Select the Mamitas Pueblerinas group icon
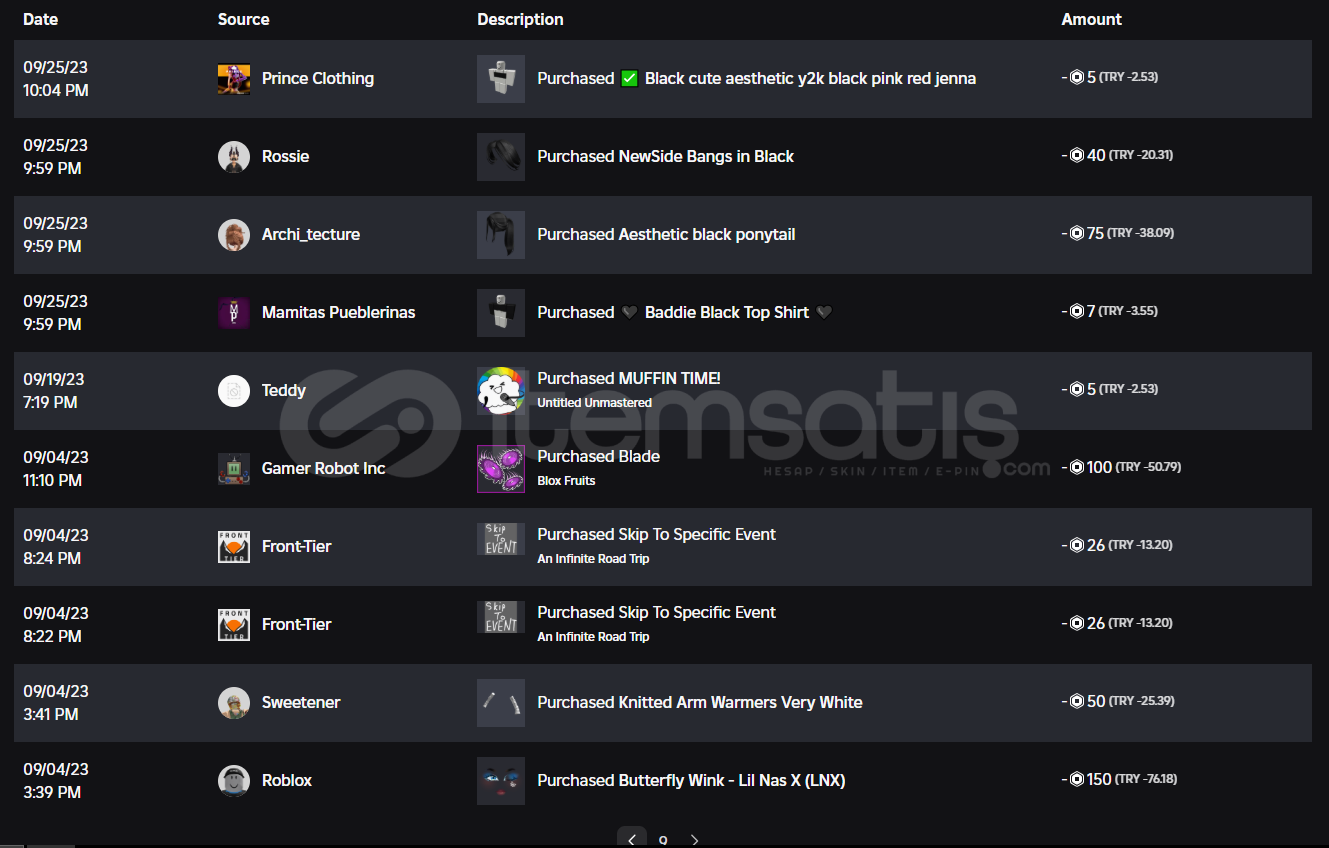The height and width of the screenshot is (848, 1329). pyautogui.click(x=234, y=313)
